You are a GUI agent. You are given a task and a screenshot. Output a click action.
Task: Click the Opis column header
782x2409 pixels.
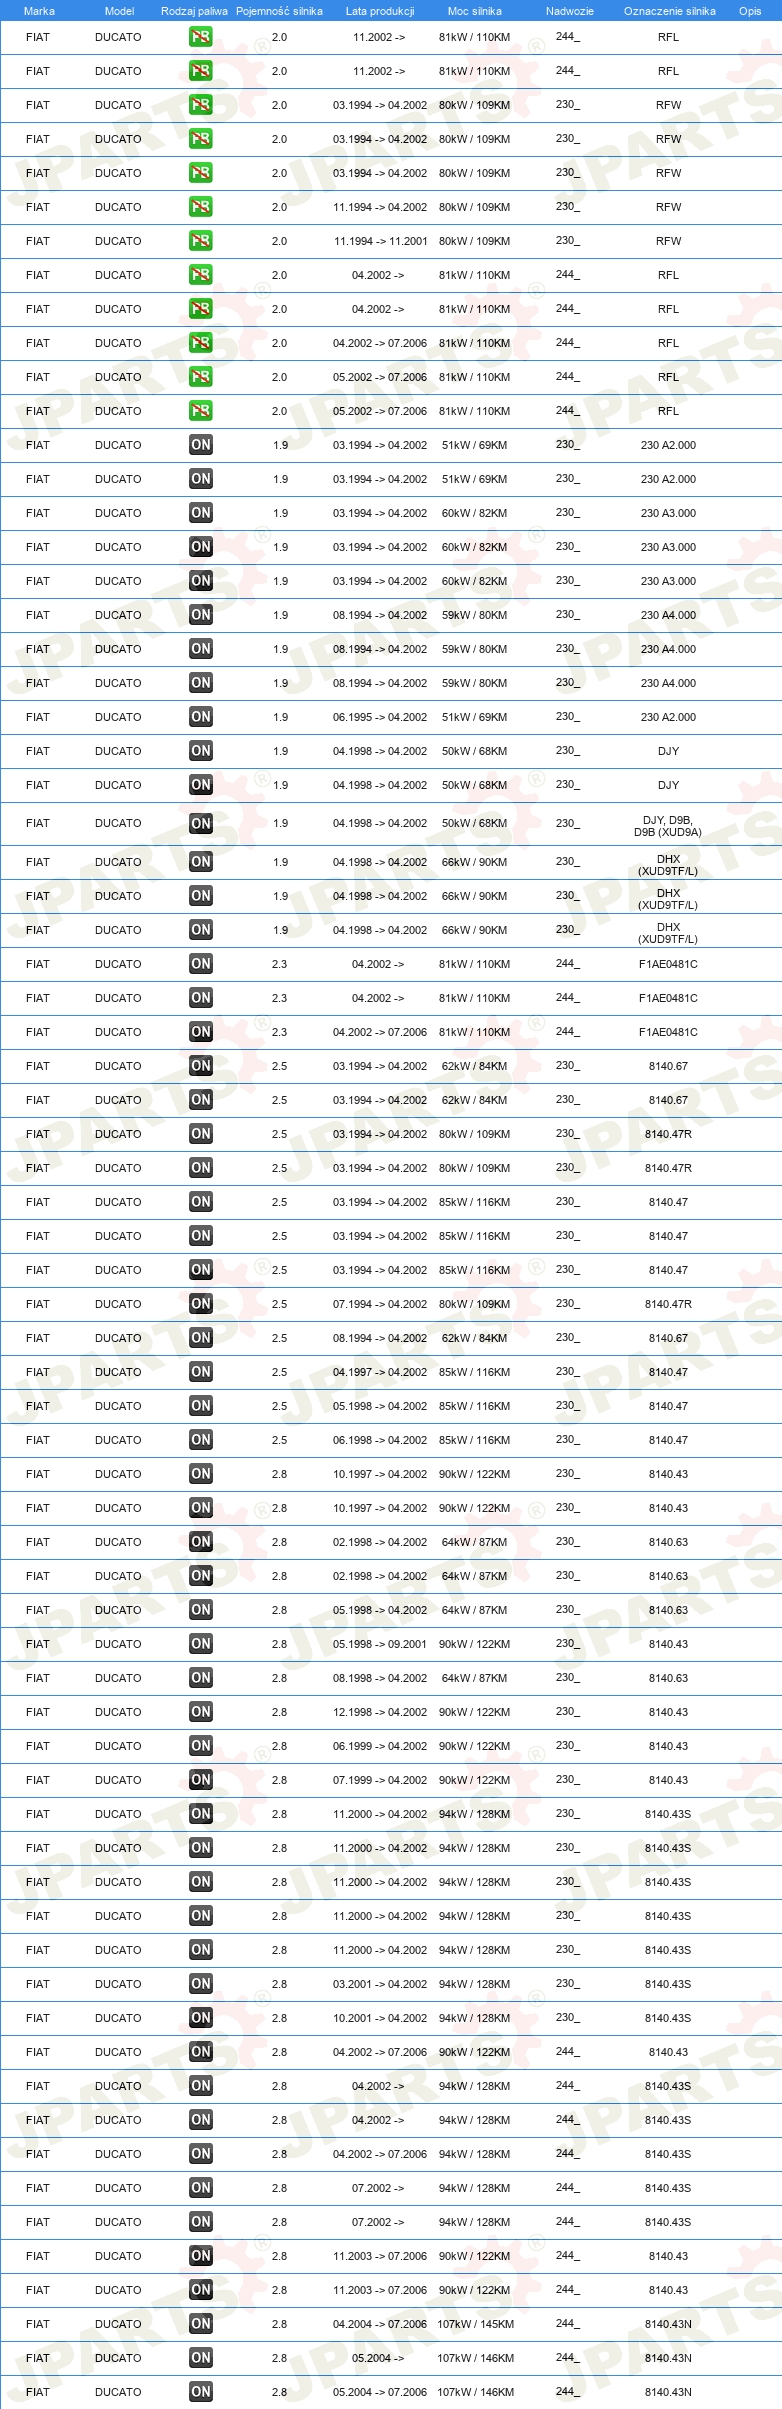(x=750, y=11)
